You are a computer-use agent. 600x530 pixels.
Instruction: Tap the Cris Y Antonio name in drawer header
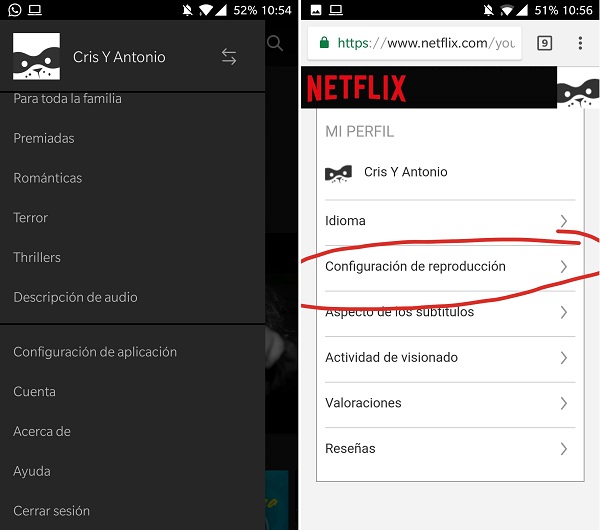[x=119, y=57]
